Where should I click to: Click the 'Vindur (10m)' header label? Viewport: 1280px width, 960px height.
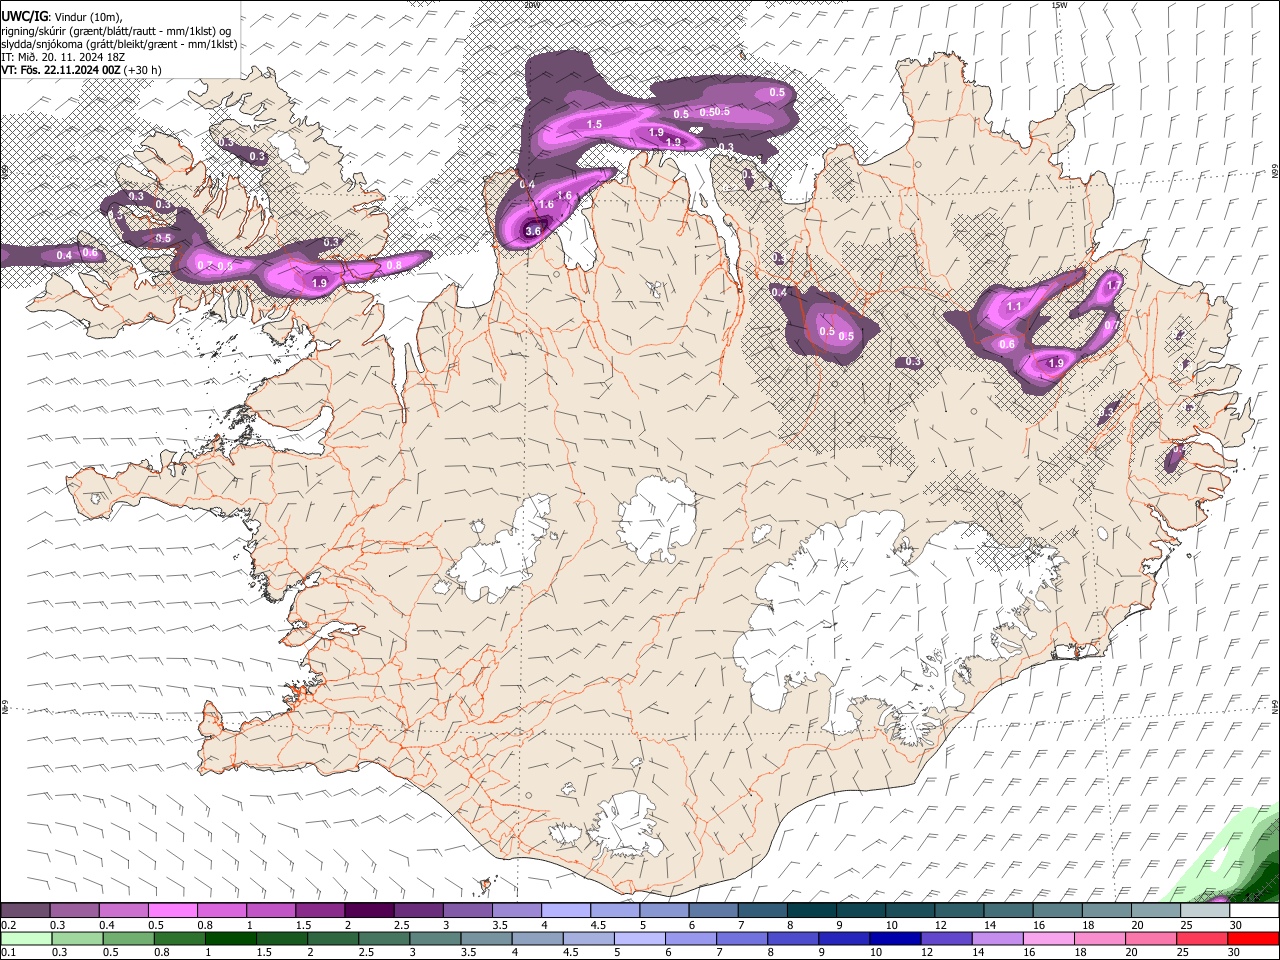click(88, 17)
